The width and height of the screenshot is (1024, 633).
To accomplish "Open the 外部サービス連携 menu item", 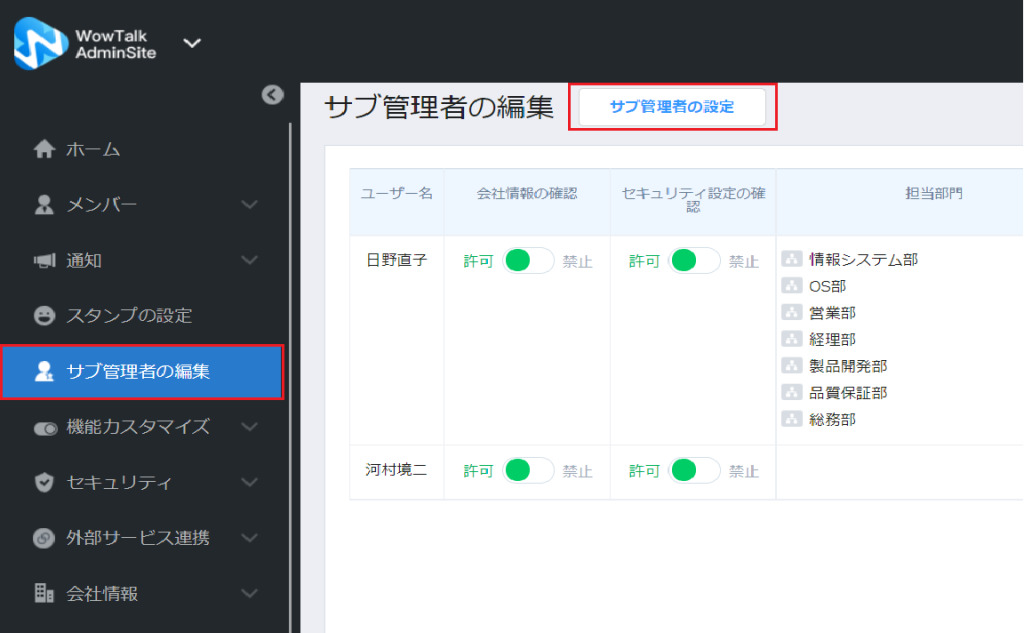I will [x=144, y=538].
